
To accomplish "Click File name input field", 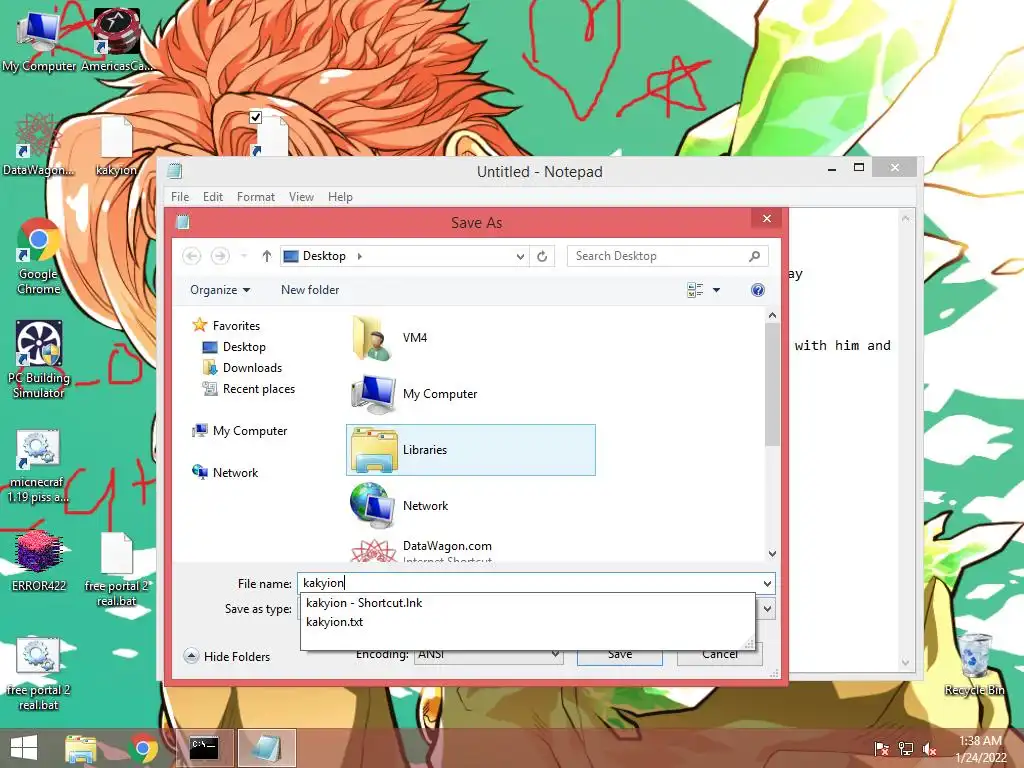I will pos(529,583).
